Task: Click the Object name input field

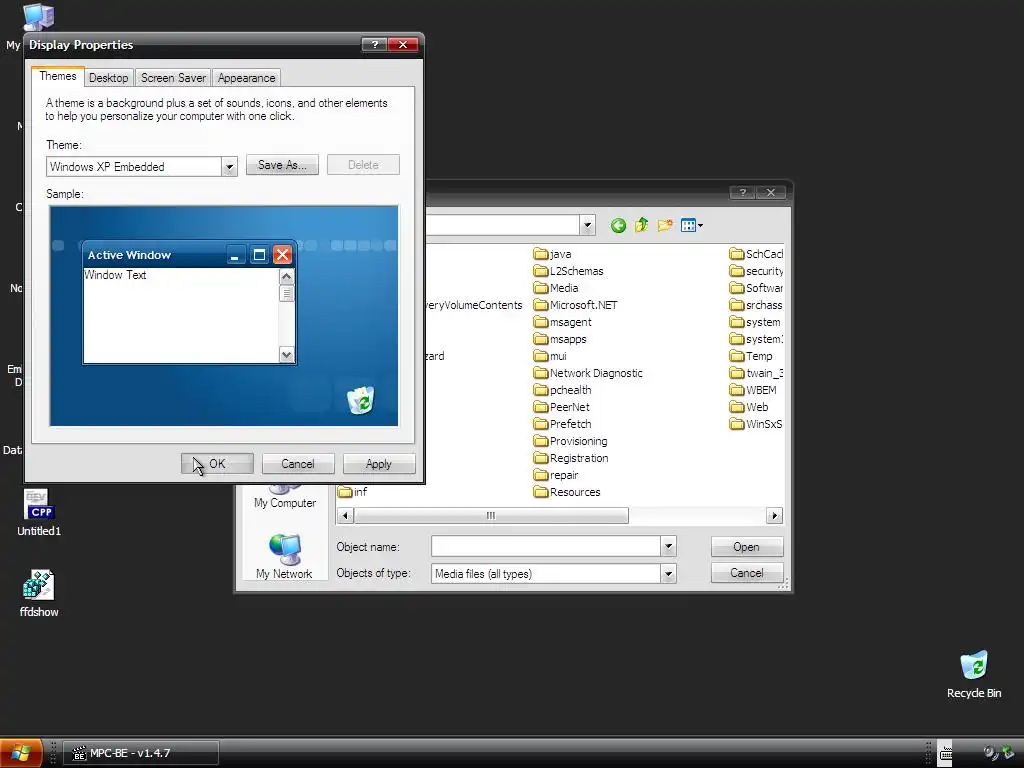Action: [546, 547]
